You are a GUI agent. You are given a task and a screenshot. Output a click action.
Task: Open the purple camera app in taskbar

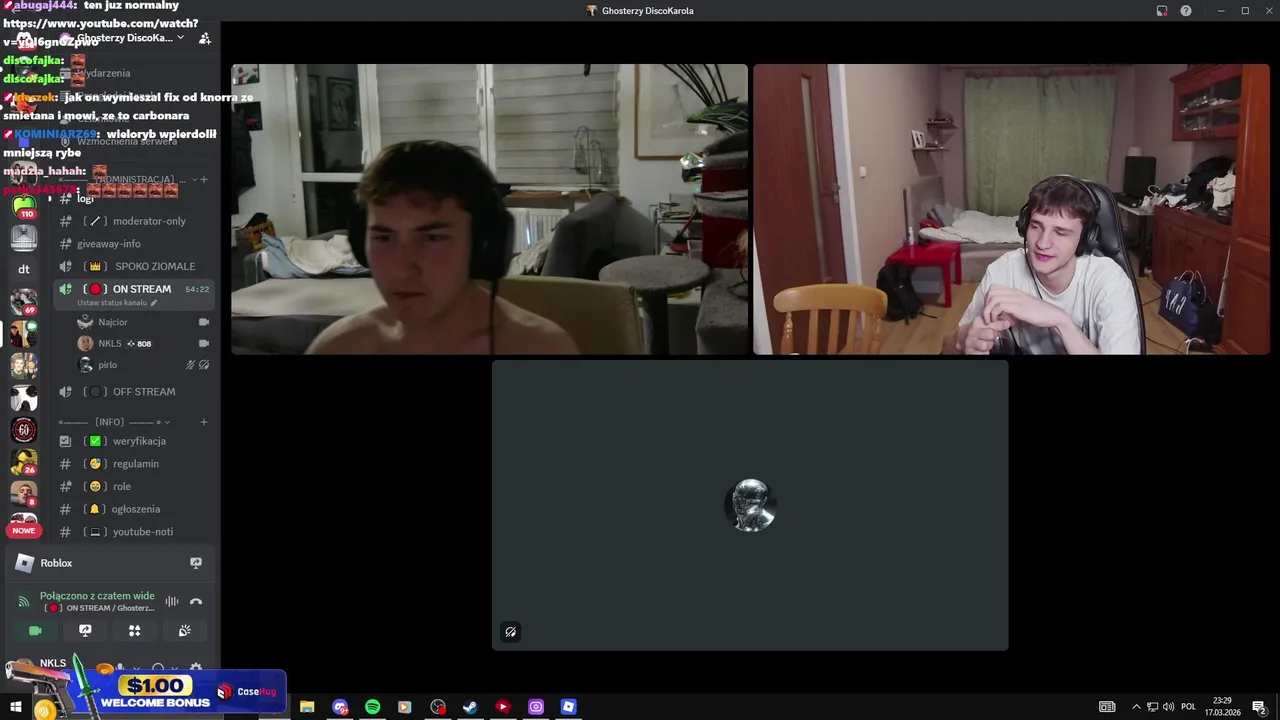(536, 707)
